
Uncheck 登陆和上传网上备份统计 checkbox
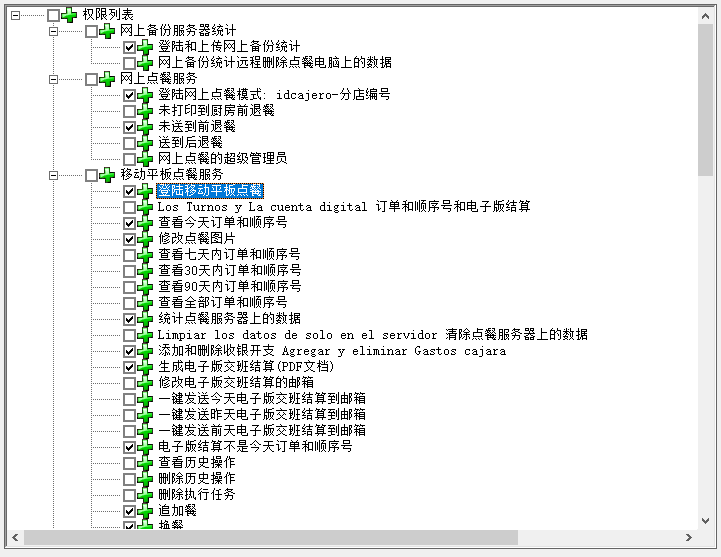129,47
